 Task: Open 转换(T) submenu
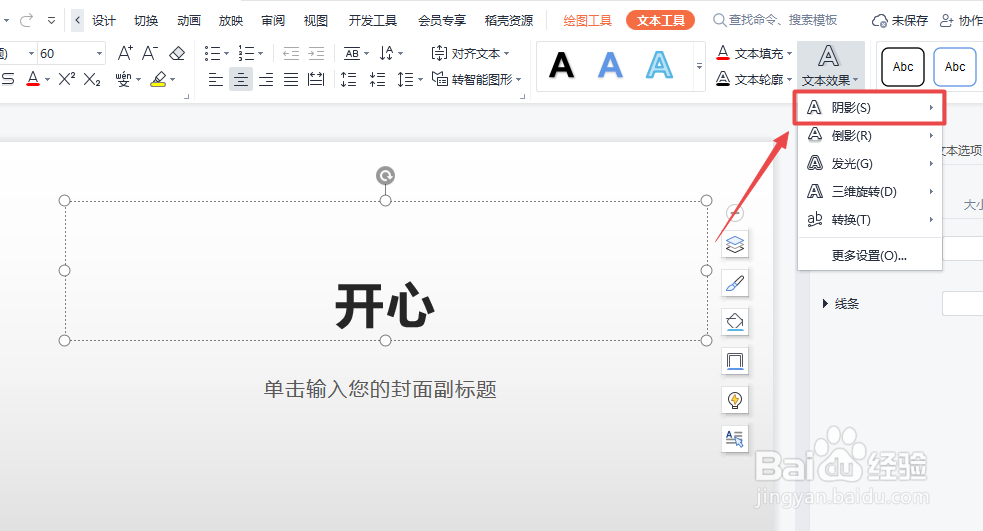870,219
